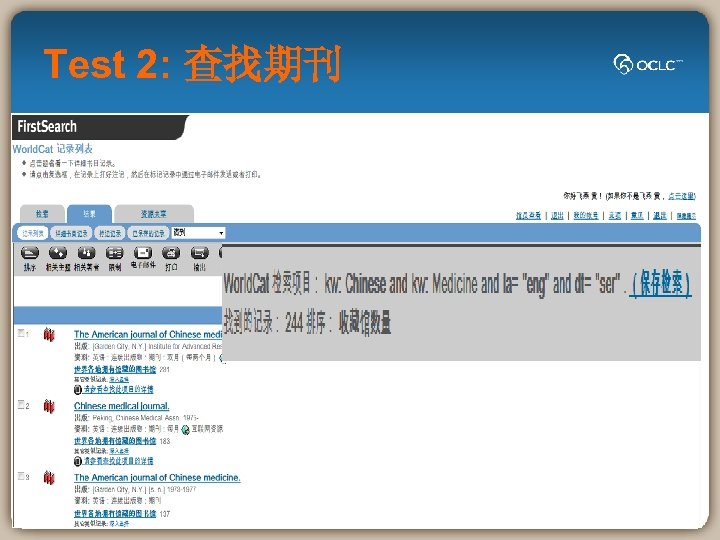The image size is (720, 540).
Task: Click the 找到的记录: 244 text
Action: (261, 322)
